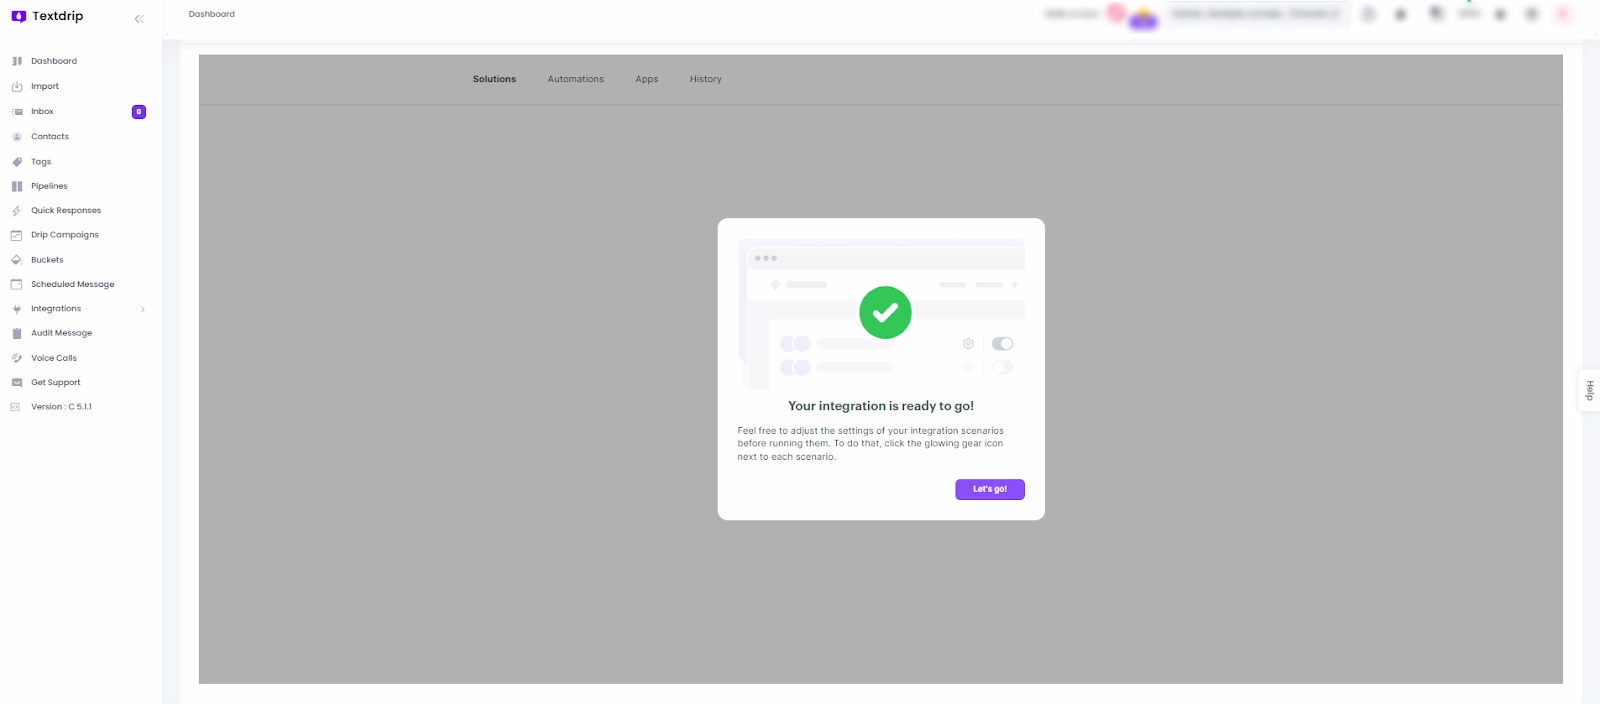Image resolution: width=1600 pixels, height=704 pixels.
Task: Switch to the Solutions tab
Action: coord(494,79)
